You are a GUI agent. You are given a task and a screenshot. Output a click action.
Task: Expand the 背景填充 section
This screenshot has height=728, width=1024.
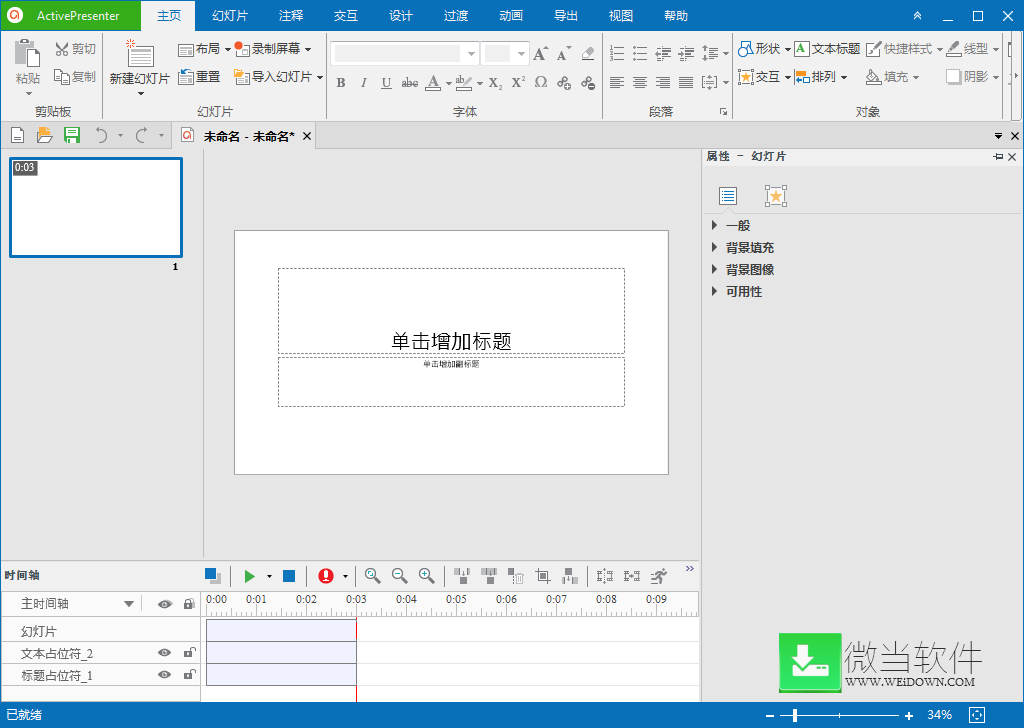[x=714, y=247]
